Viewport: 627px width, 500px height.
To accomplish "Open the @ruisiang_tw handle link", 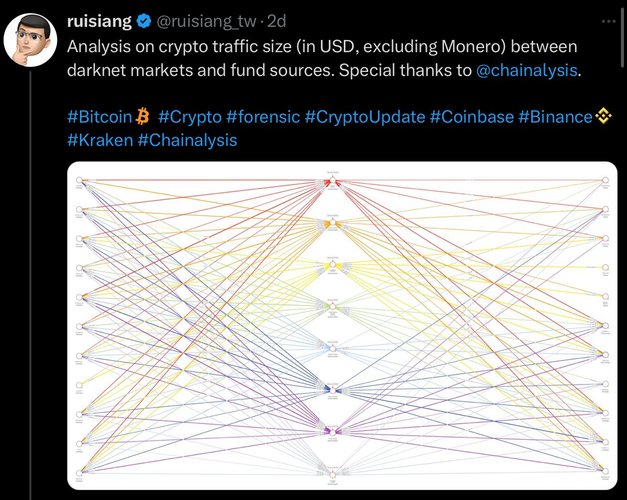I will 205,21.
